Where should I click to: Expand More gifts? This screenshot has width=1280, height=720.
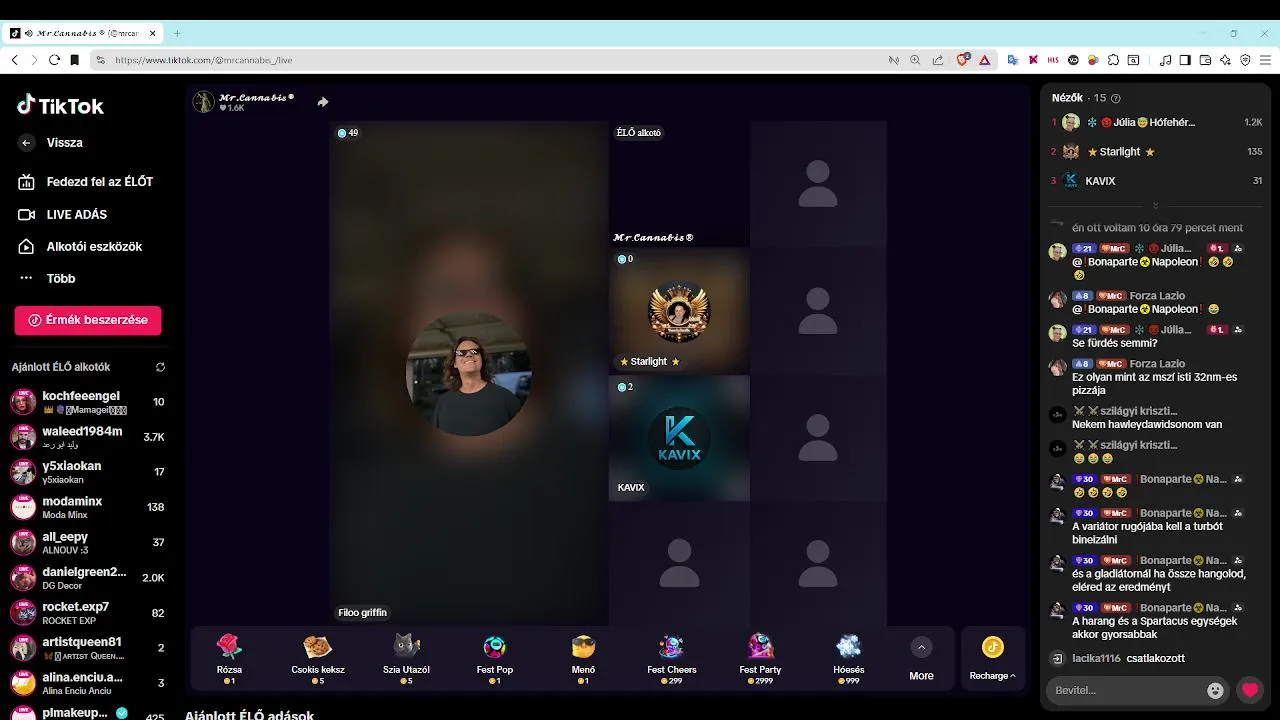(921, 659)
